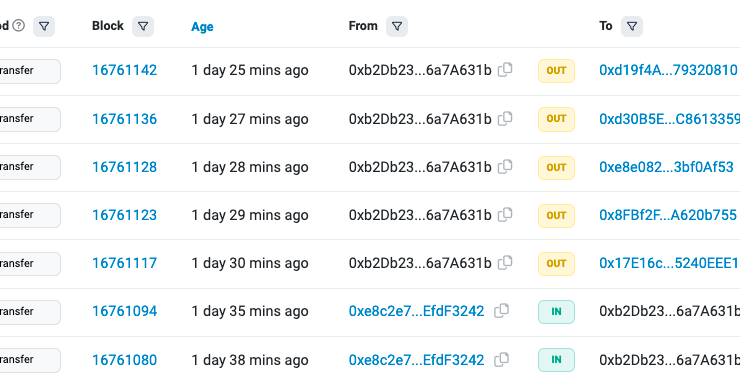Click the OUT badge in block 16761136 row

(x=556, y=119)
